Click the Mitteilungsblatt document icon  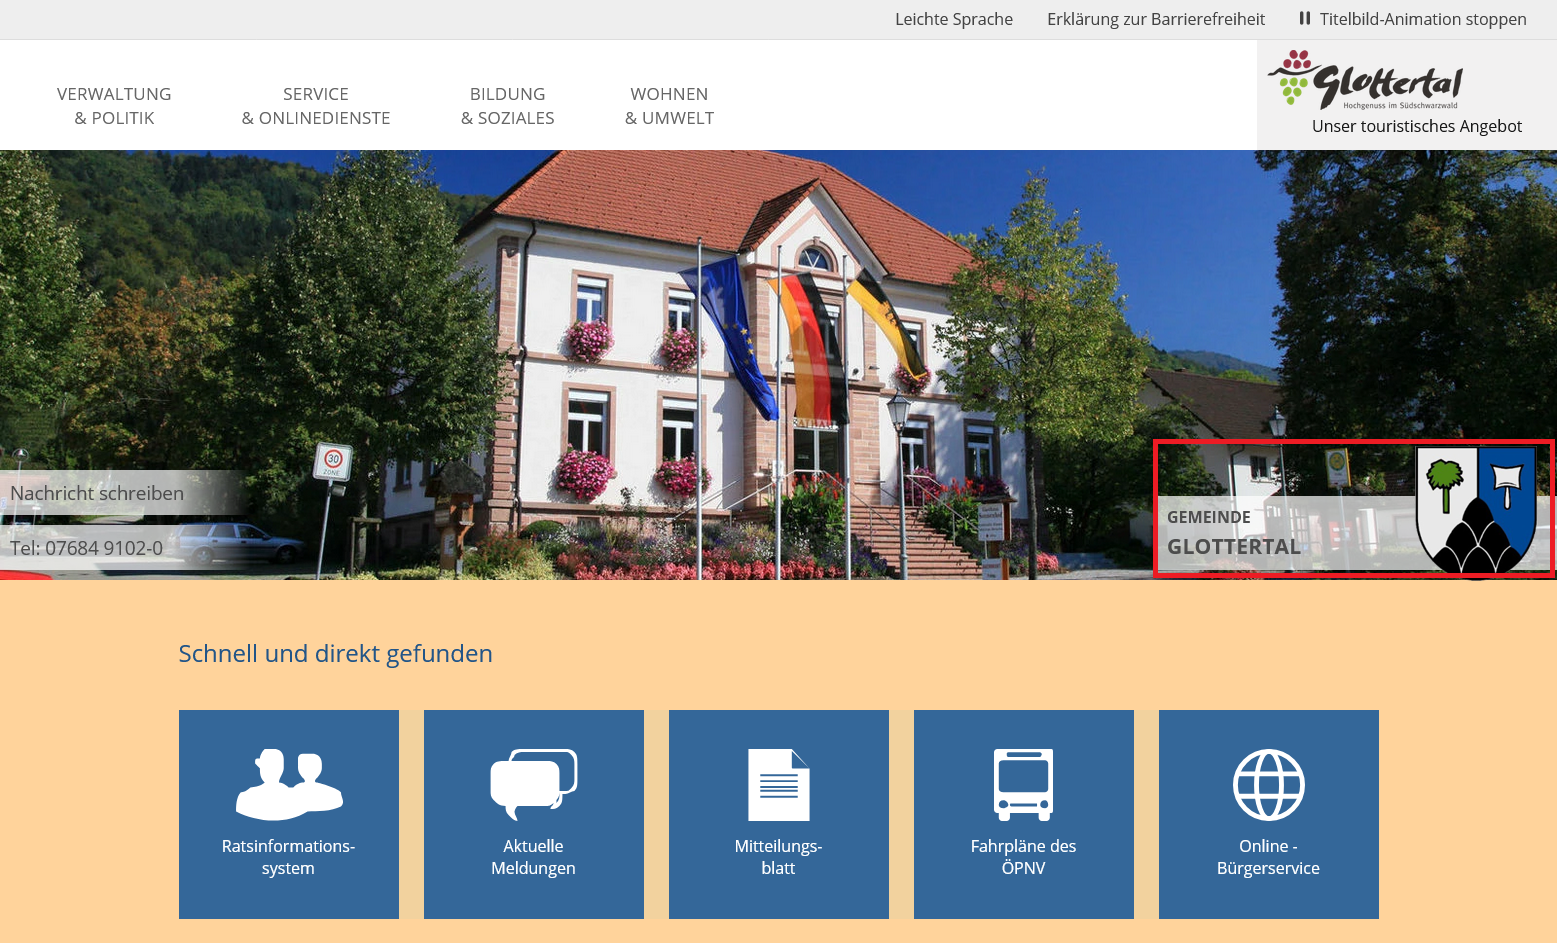click(778, 784)
